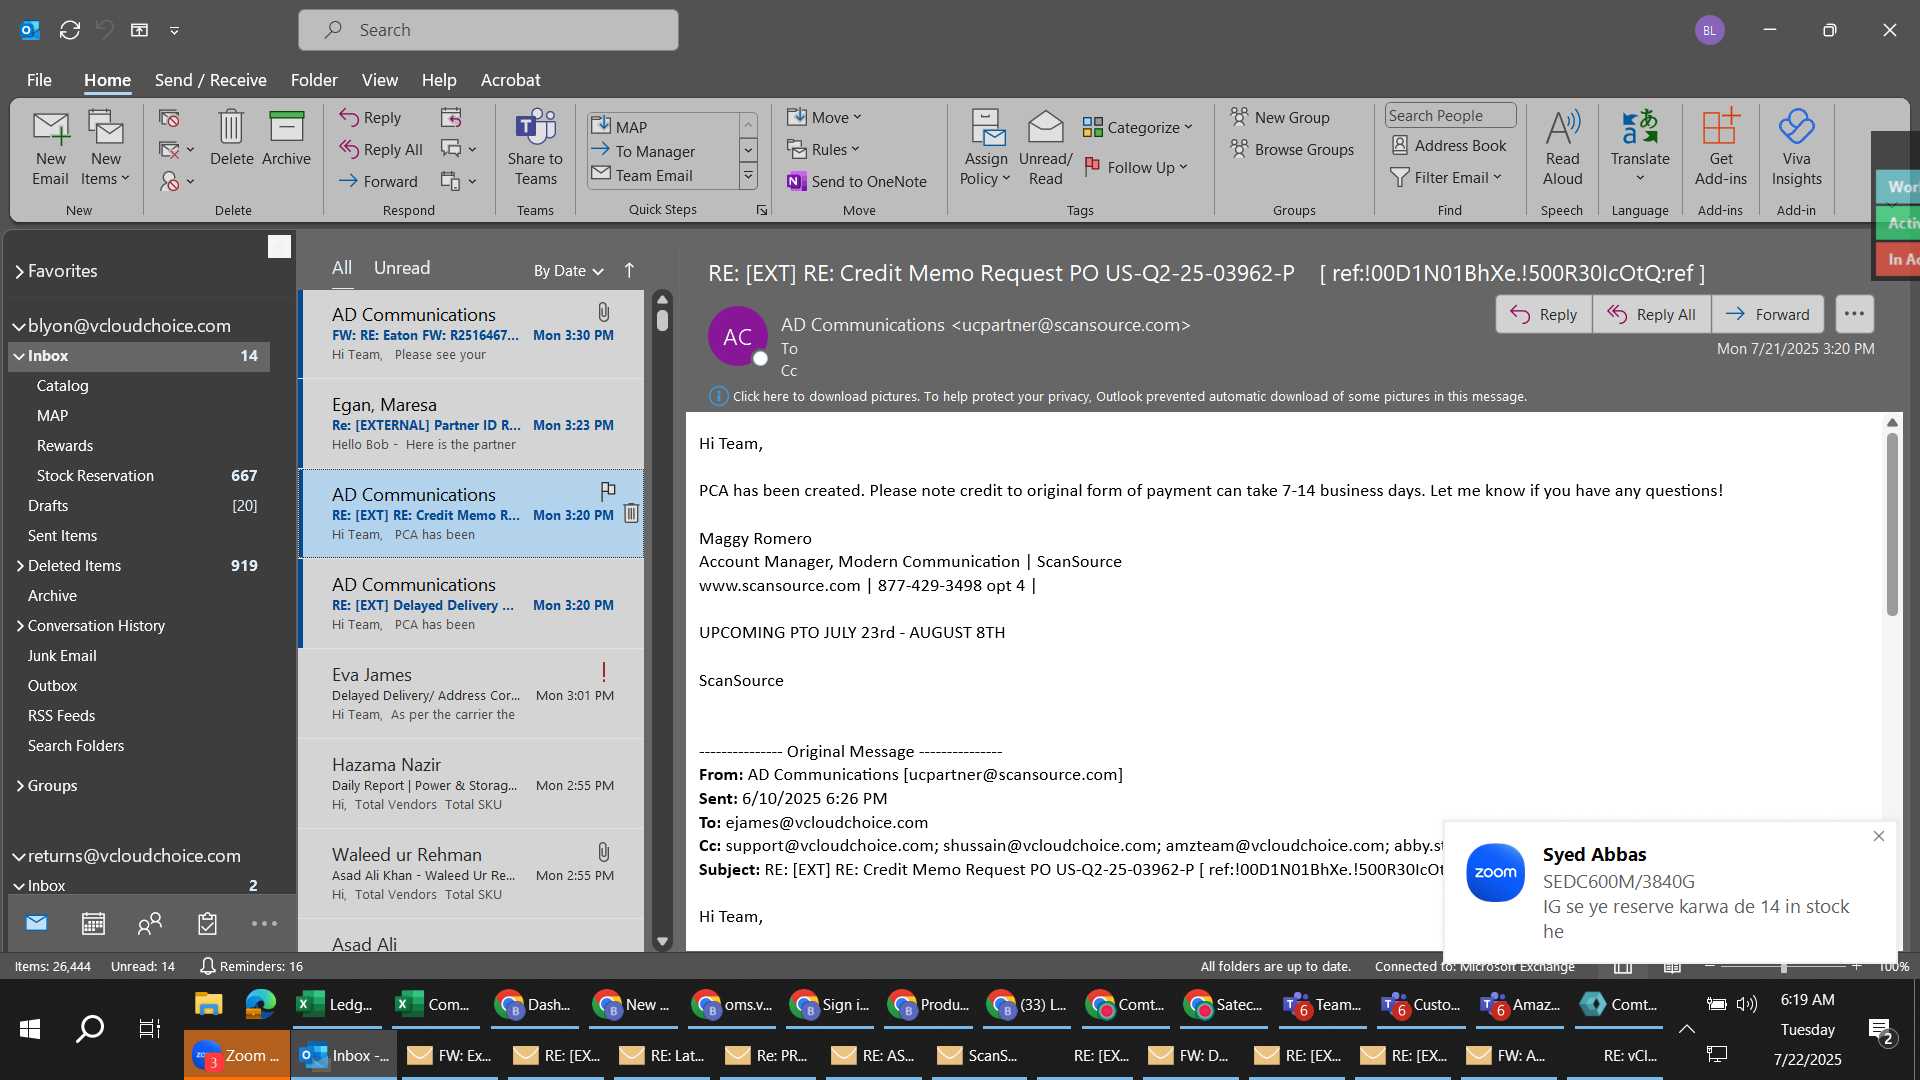This screenshot has height=1080, width=1920.
Task: Switch to Mail view in navigation bar
Action: pos(36,923)
